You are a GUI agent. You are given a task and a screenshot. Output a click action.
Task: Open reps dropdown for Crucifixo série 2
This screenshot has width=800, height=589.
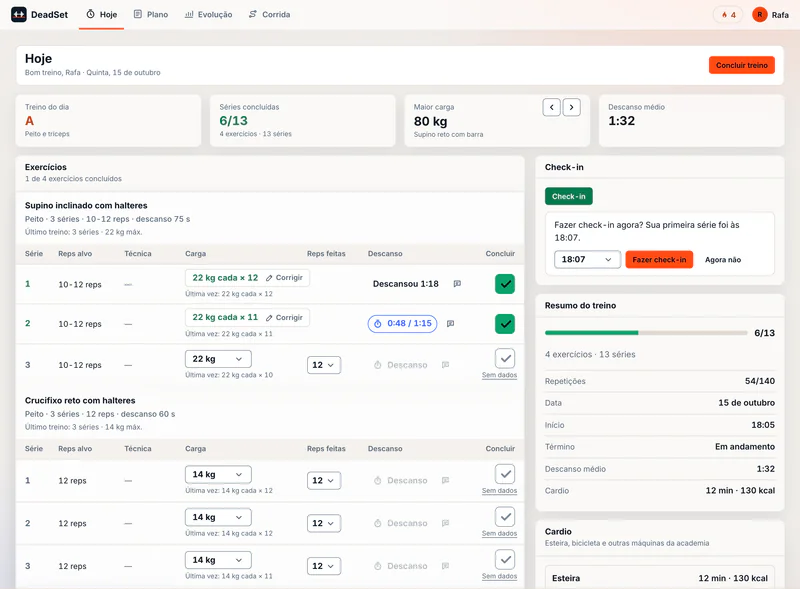pyautogui.click(x=324, y=523)
